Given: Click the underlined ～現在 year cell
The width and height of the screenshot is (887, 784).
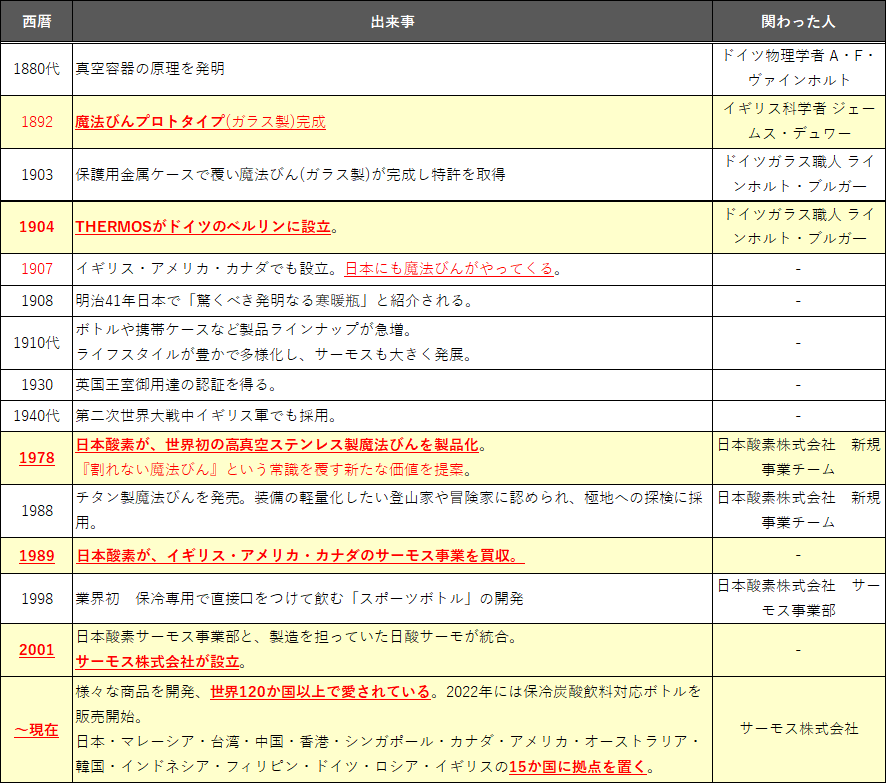Looking at the screenshot, I should click(x=36, y=729).
